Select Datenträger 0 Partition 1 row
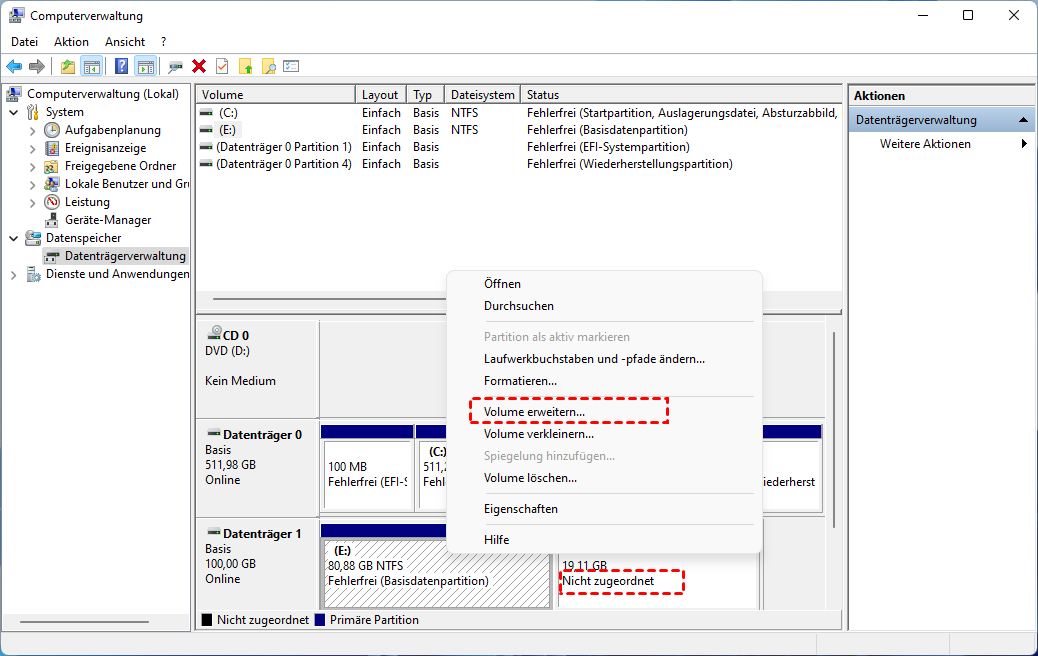The width and height of the screenshot is (1038, 656). coord(518,147)
